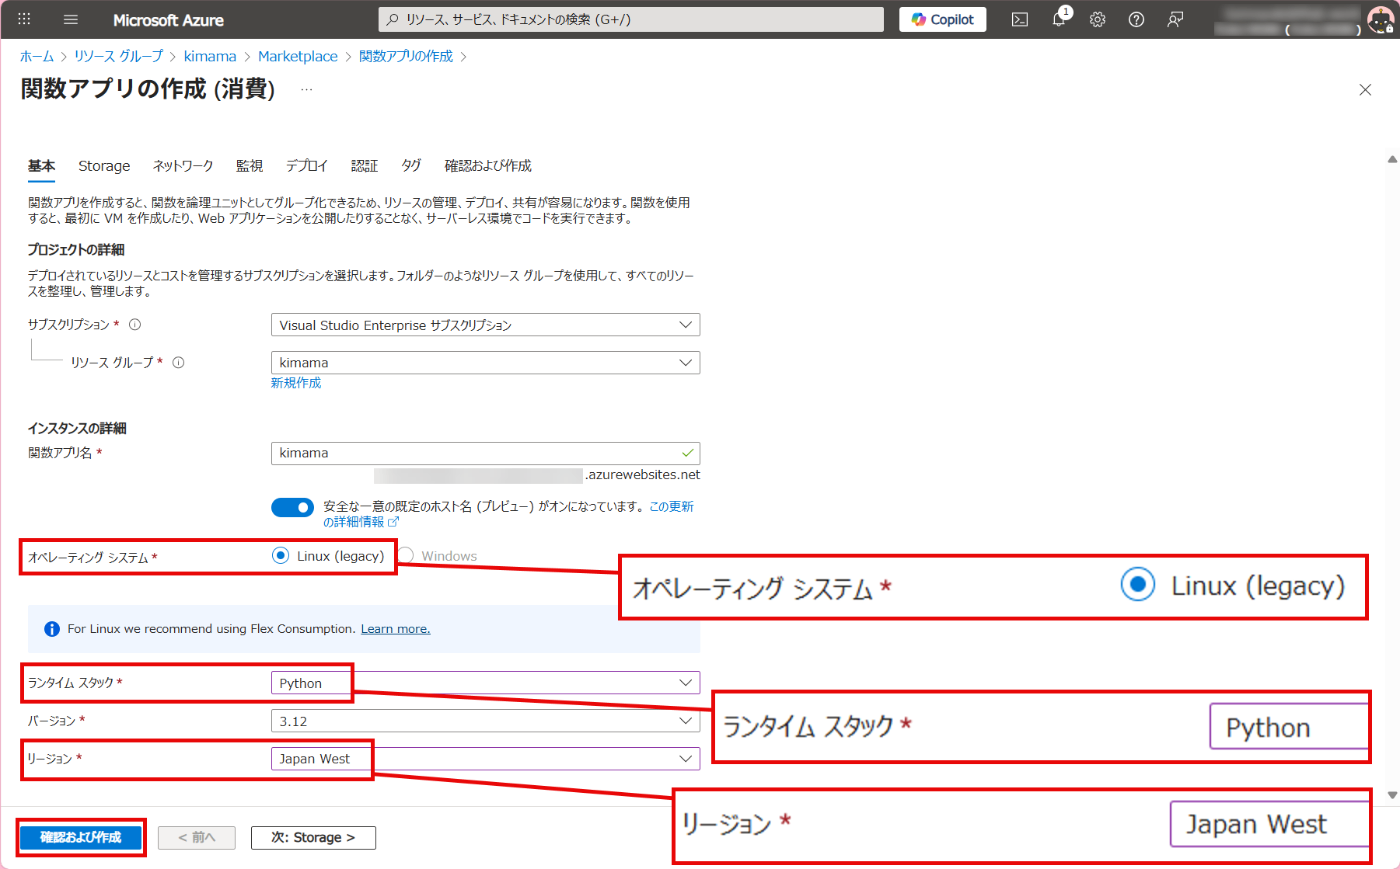The width and height of the screenshot is (1400, 869).
Task: Switch to the 認証 tab
Action: (x=364, y=166)
